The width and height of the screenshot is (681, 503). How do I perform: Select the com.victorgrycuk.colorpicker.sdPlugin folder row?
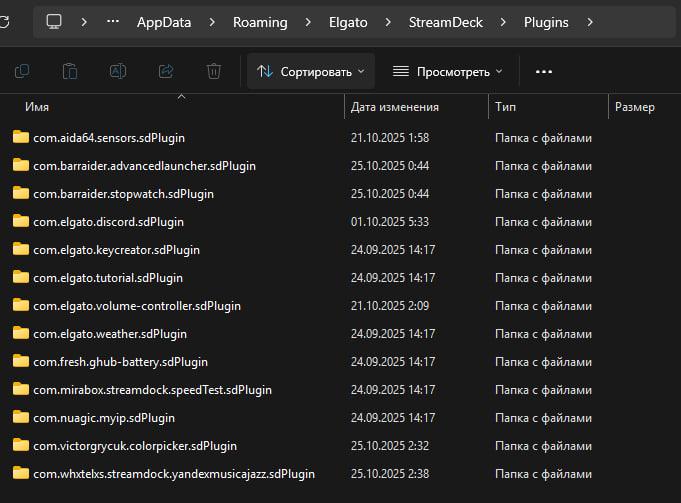click(135, 445)
